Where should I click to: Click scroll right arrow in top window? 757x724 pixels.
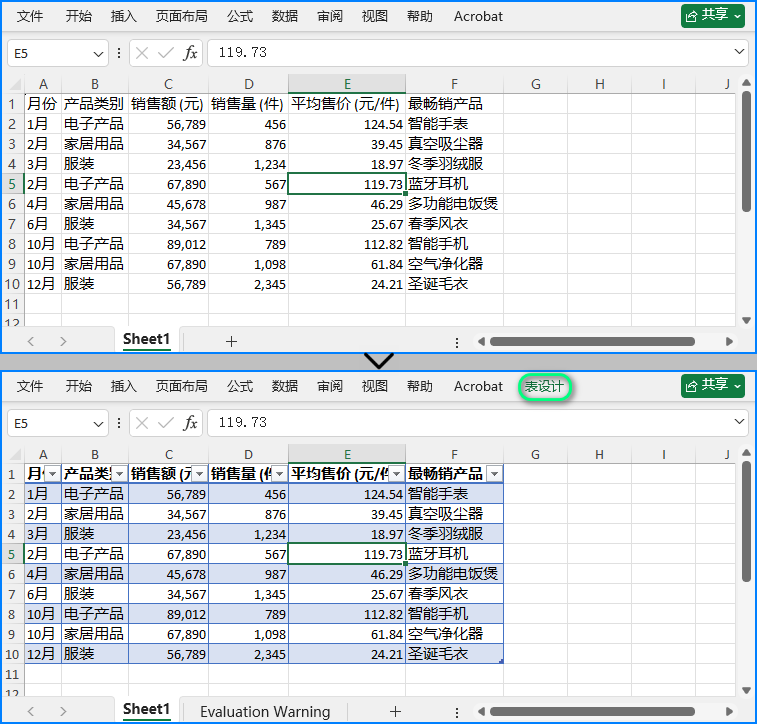click(729, 341)
